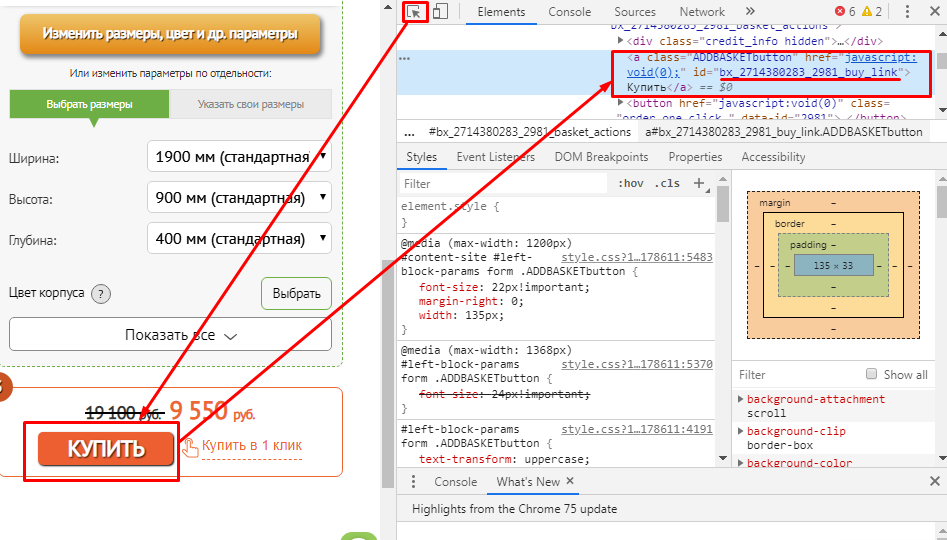Click the breadcrumb ellipsis at left
The image size is (947, 540).
click(409, 132)
